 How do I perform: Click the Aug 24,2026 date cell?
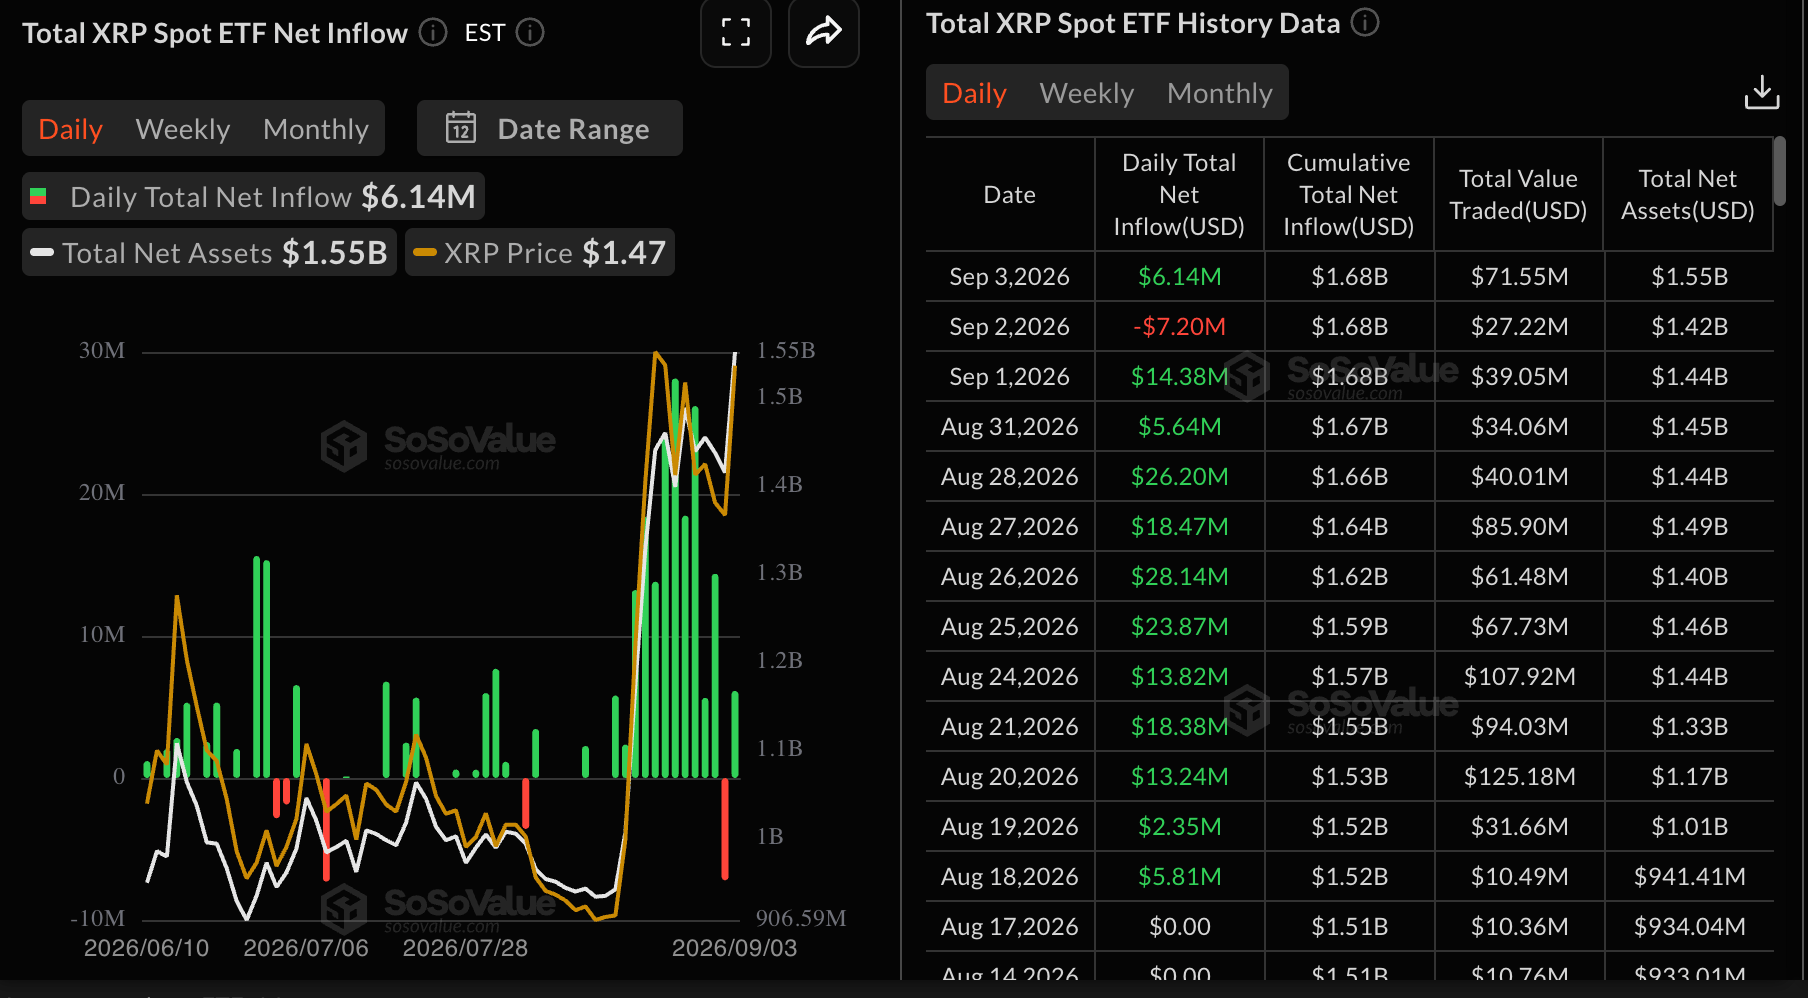tap(1010, 677)
